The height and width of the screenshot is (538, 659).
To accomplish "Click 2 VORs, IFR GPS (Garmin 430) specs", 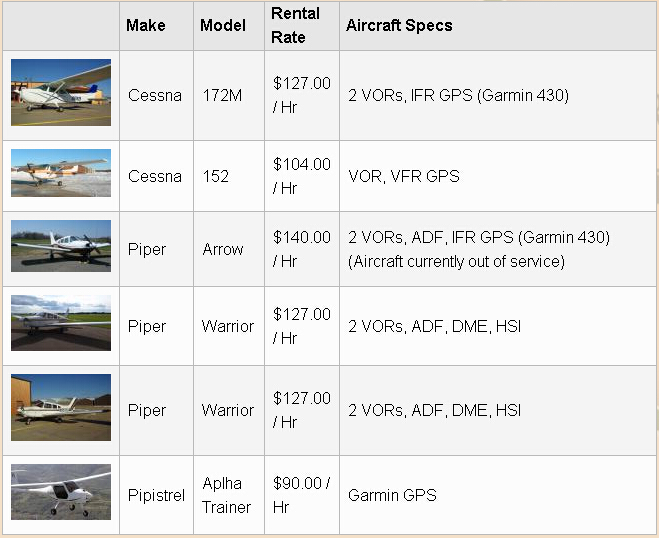I will 459,95.
